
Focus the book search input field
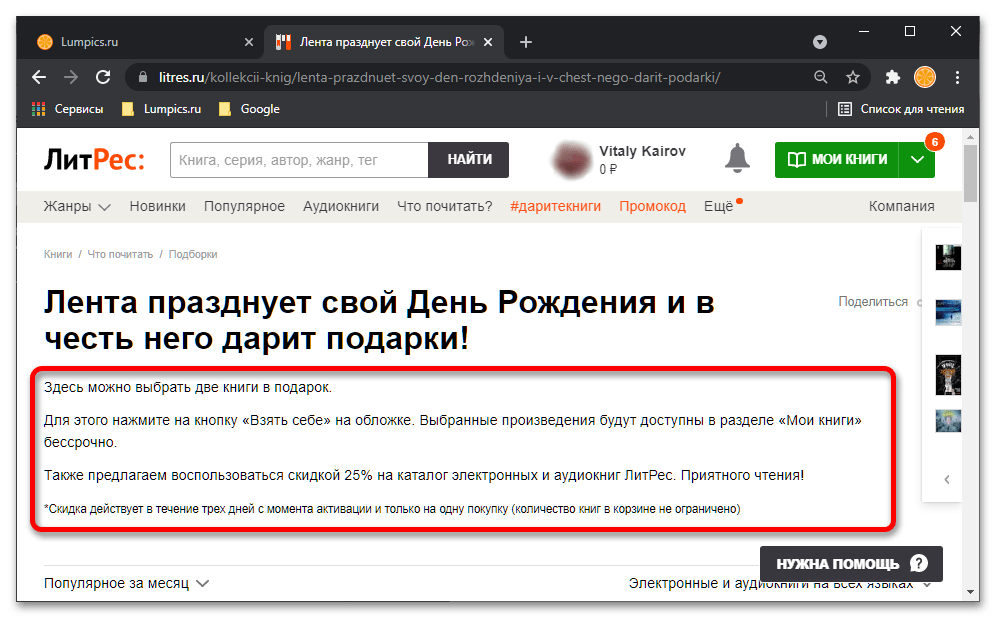[x=299, y=160]
